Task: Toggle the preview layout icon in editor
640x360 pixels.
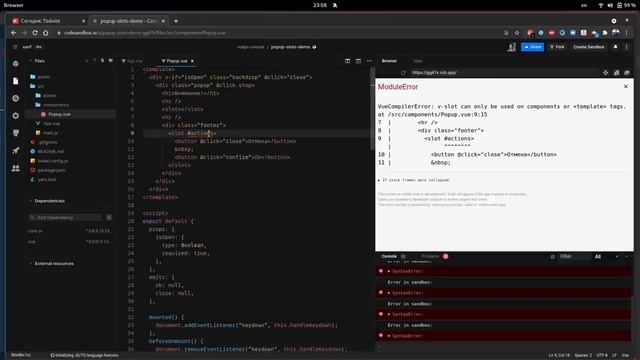Action: click(358, 61)
